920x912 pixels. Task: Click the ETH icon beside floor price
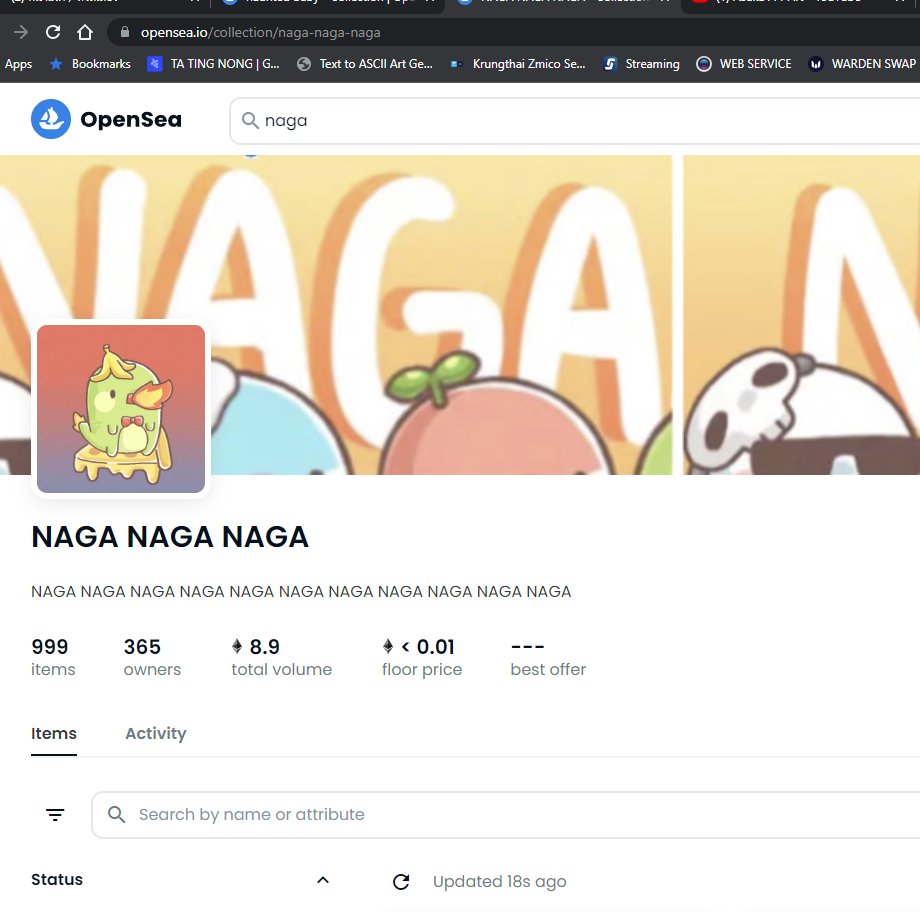click(388, 647)
